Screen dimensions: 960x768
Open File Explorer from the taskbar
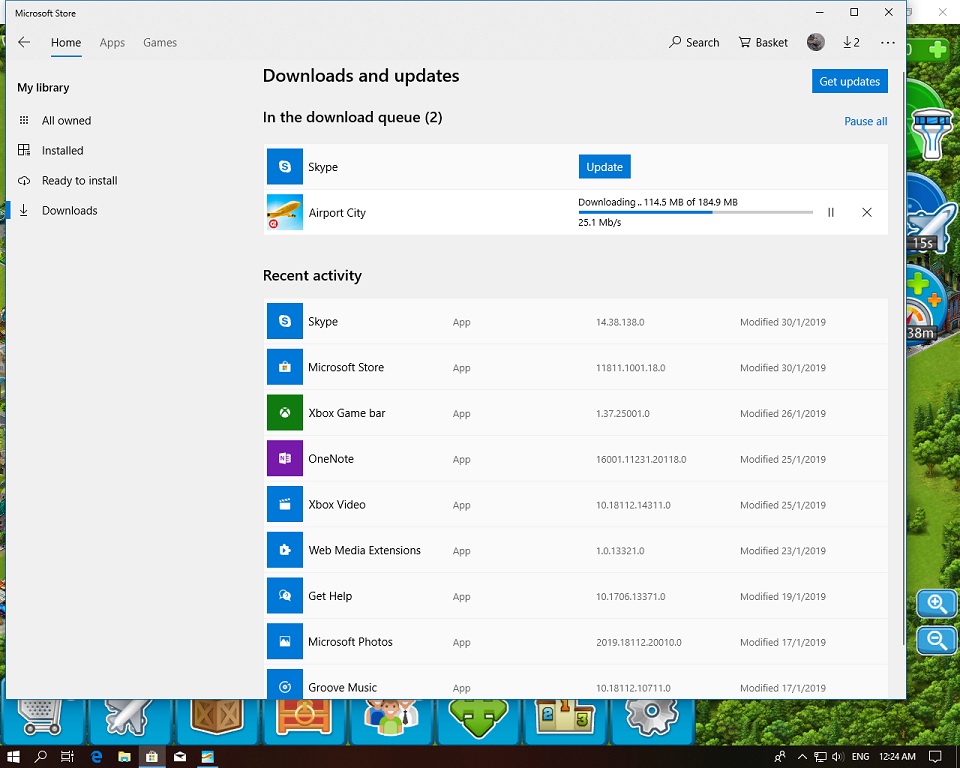(x=124, y=756)
